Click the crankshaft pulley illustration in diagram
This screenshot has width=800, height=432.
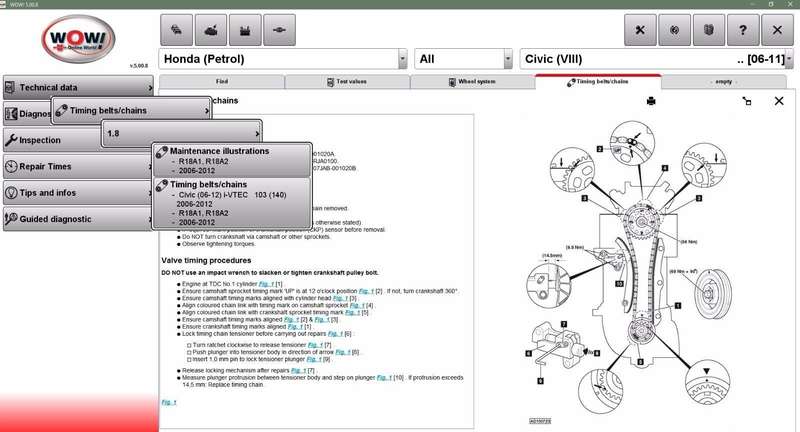coord(713,294)
